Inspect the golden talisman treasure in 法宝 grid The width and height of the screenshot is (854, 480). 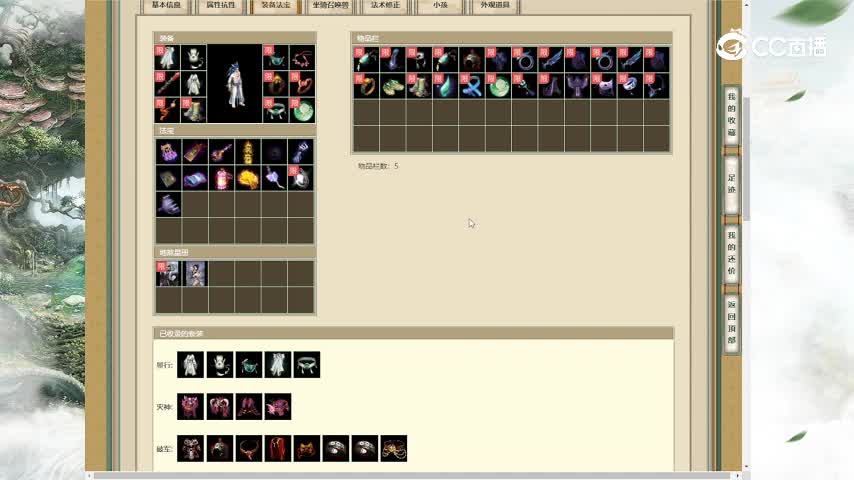click(x=248, y=152)
